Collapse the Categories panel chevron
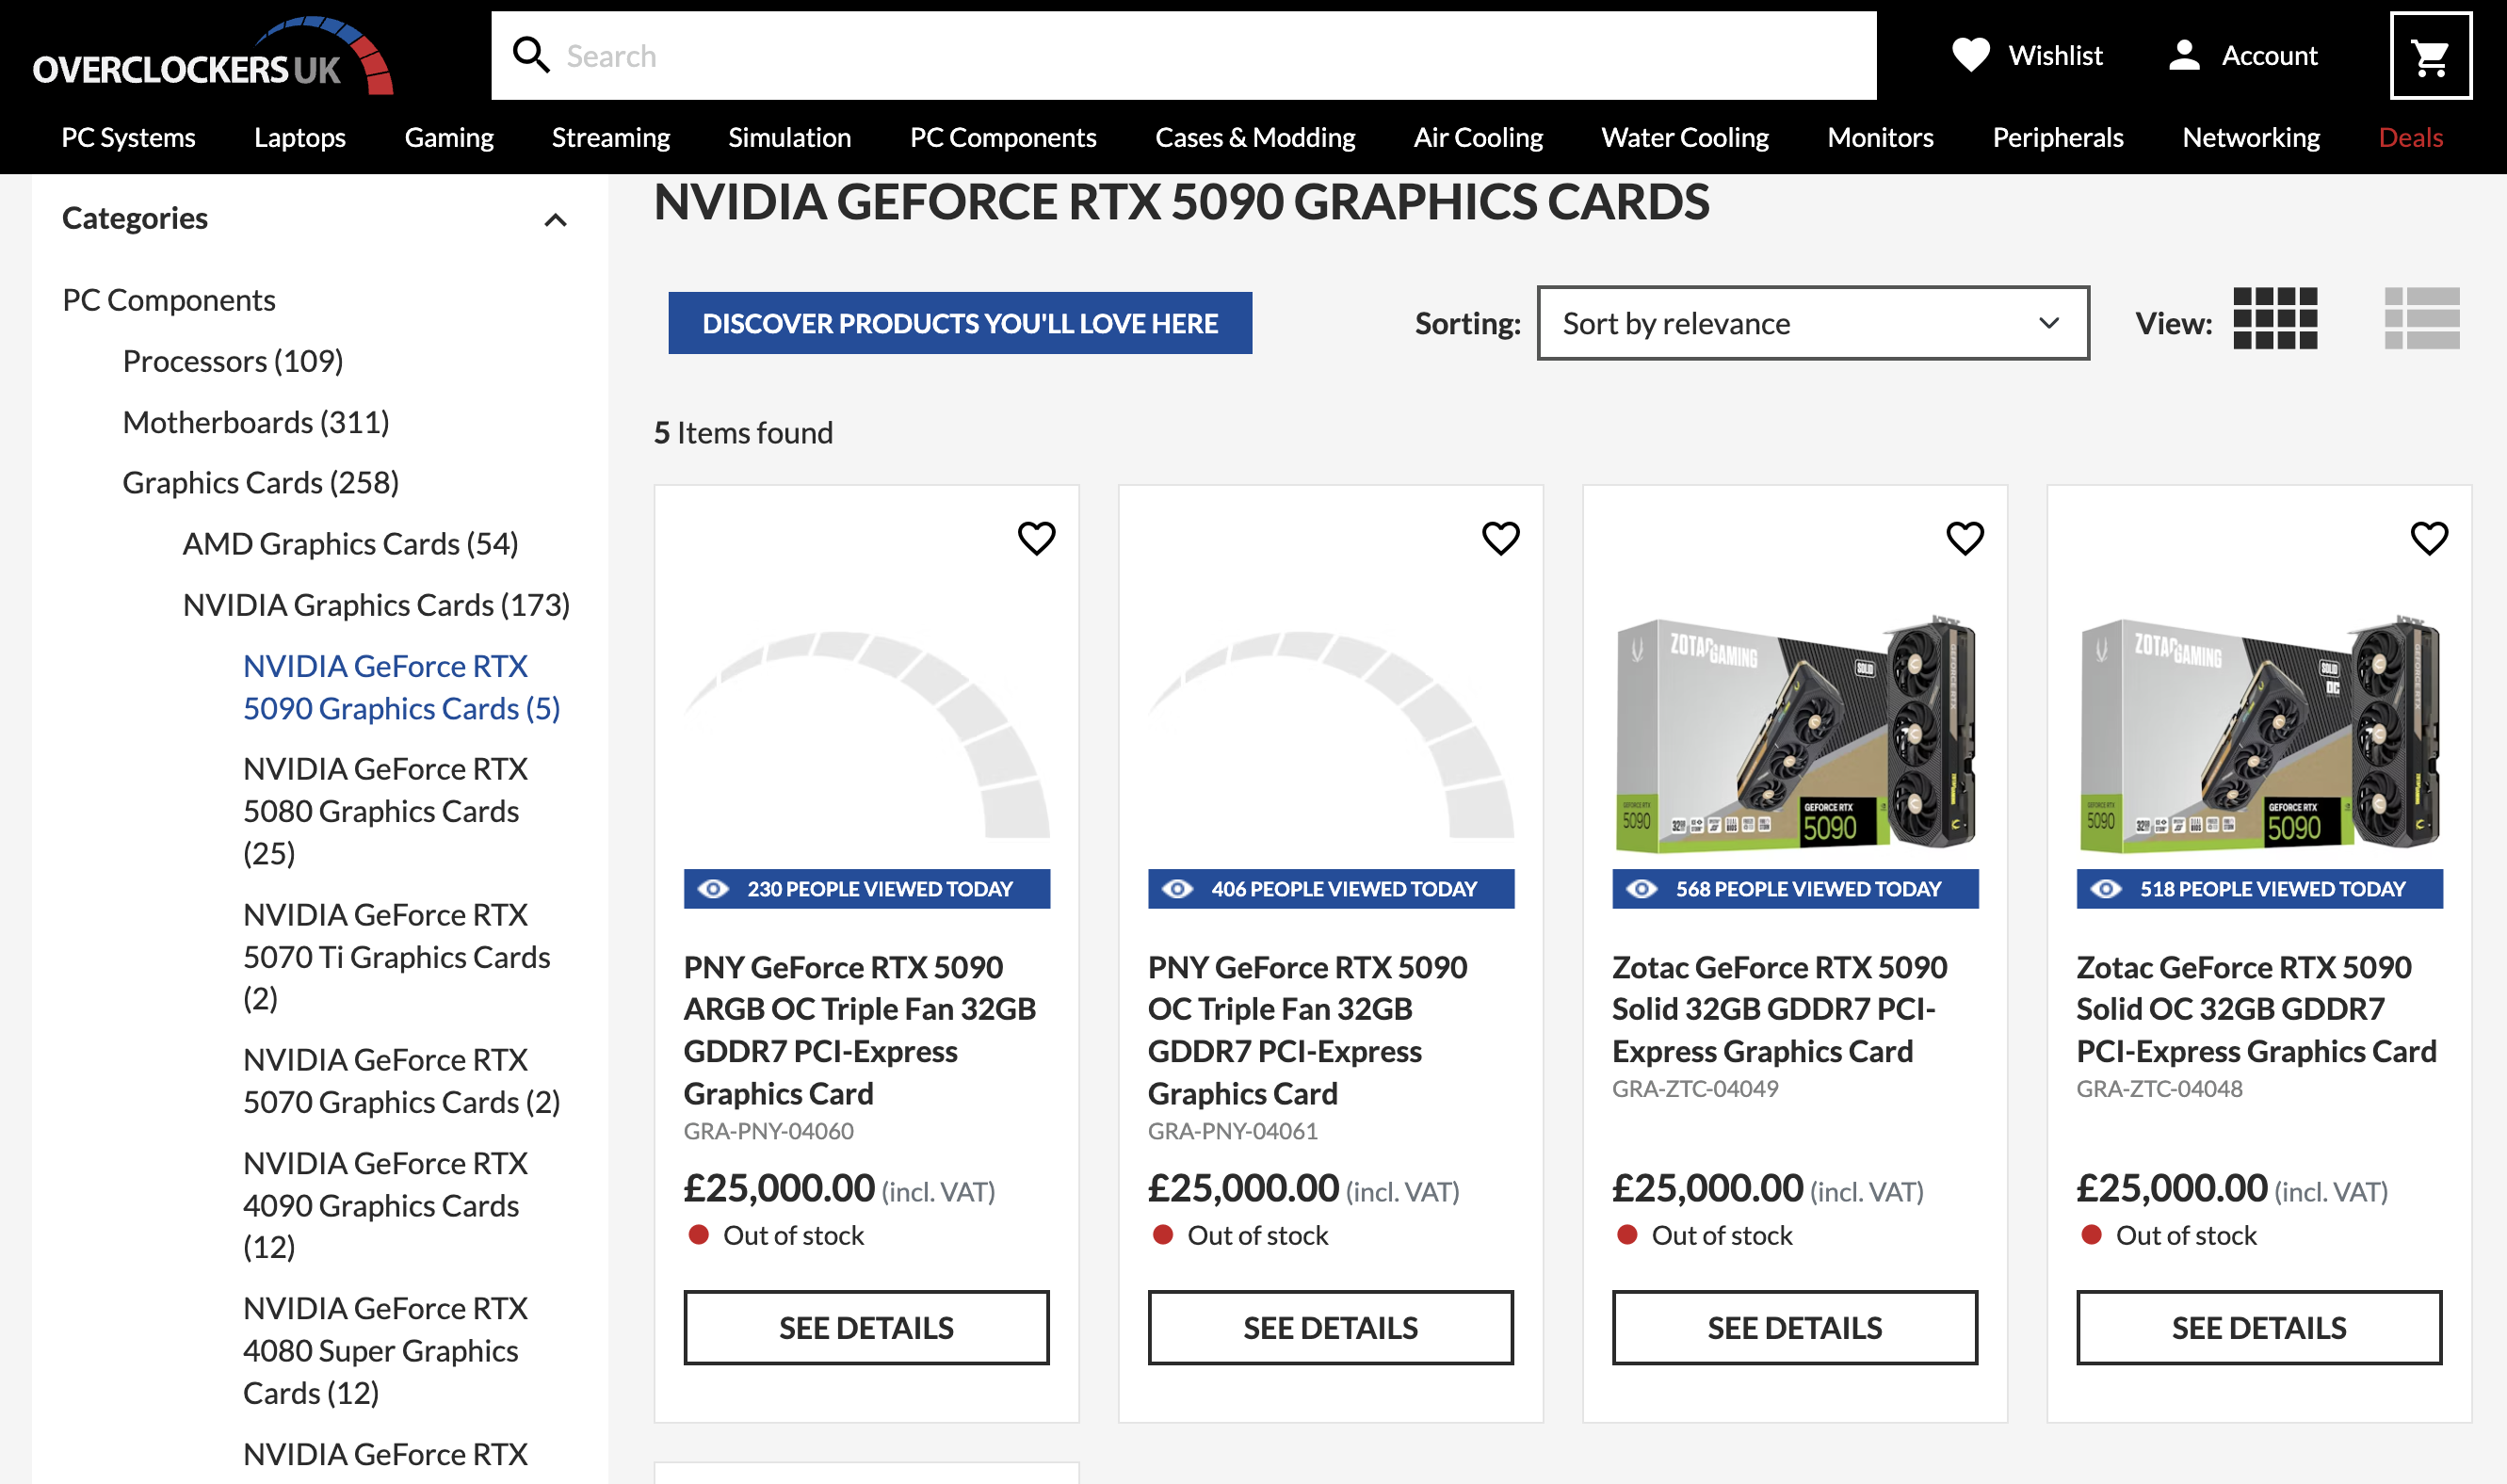 tap(555, 220)
